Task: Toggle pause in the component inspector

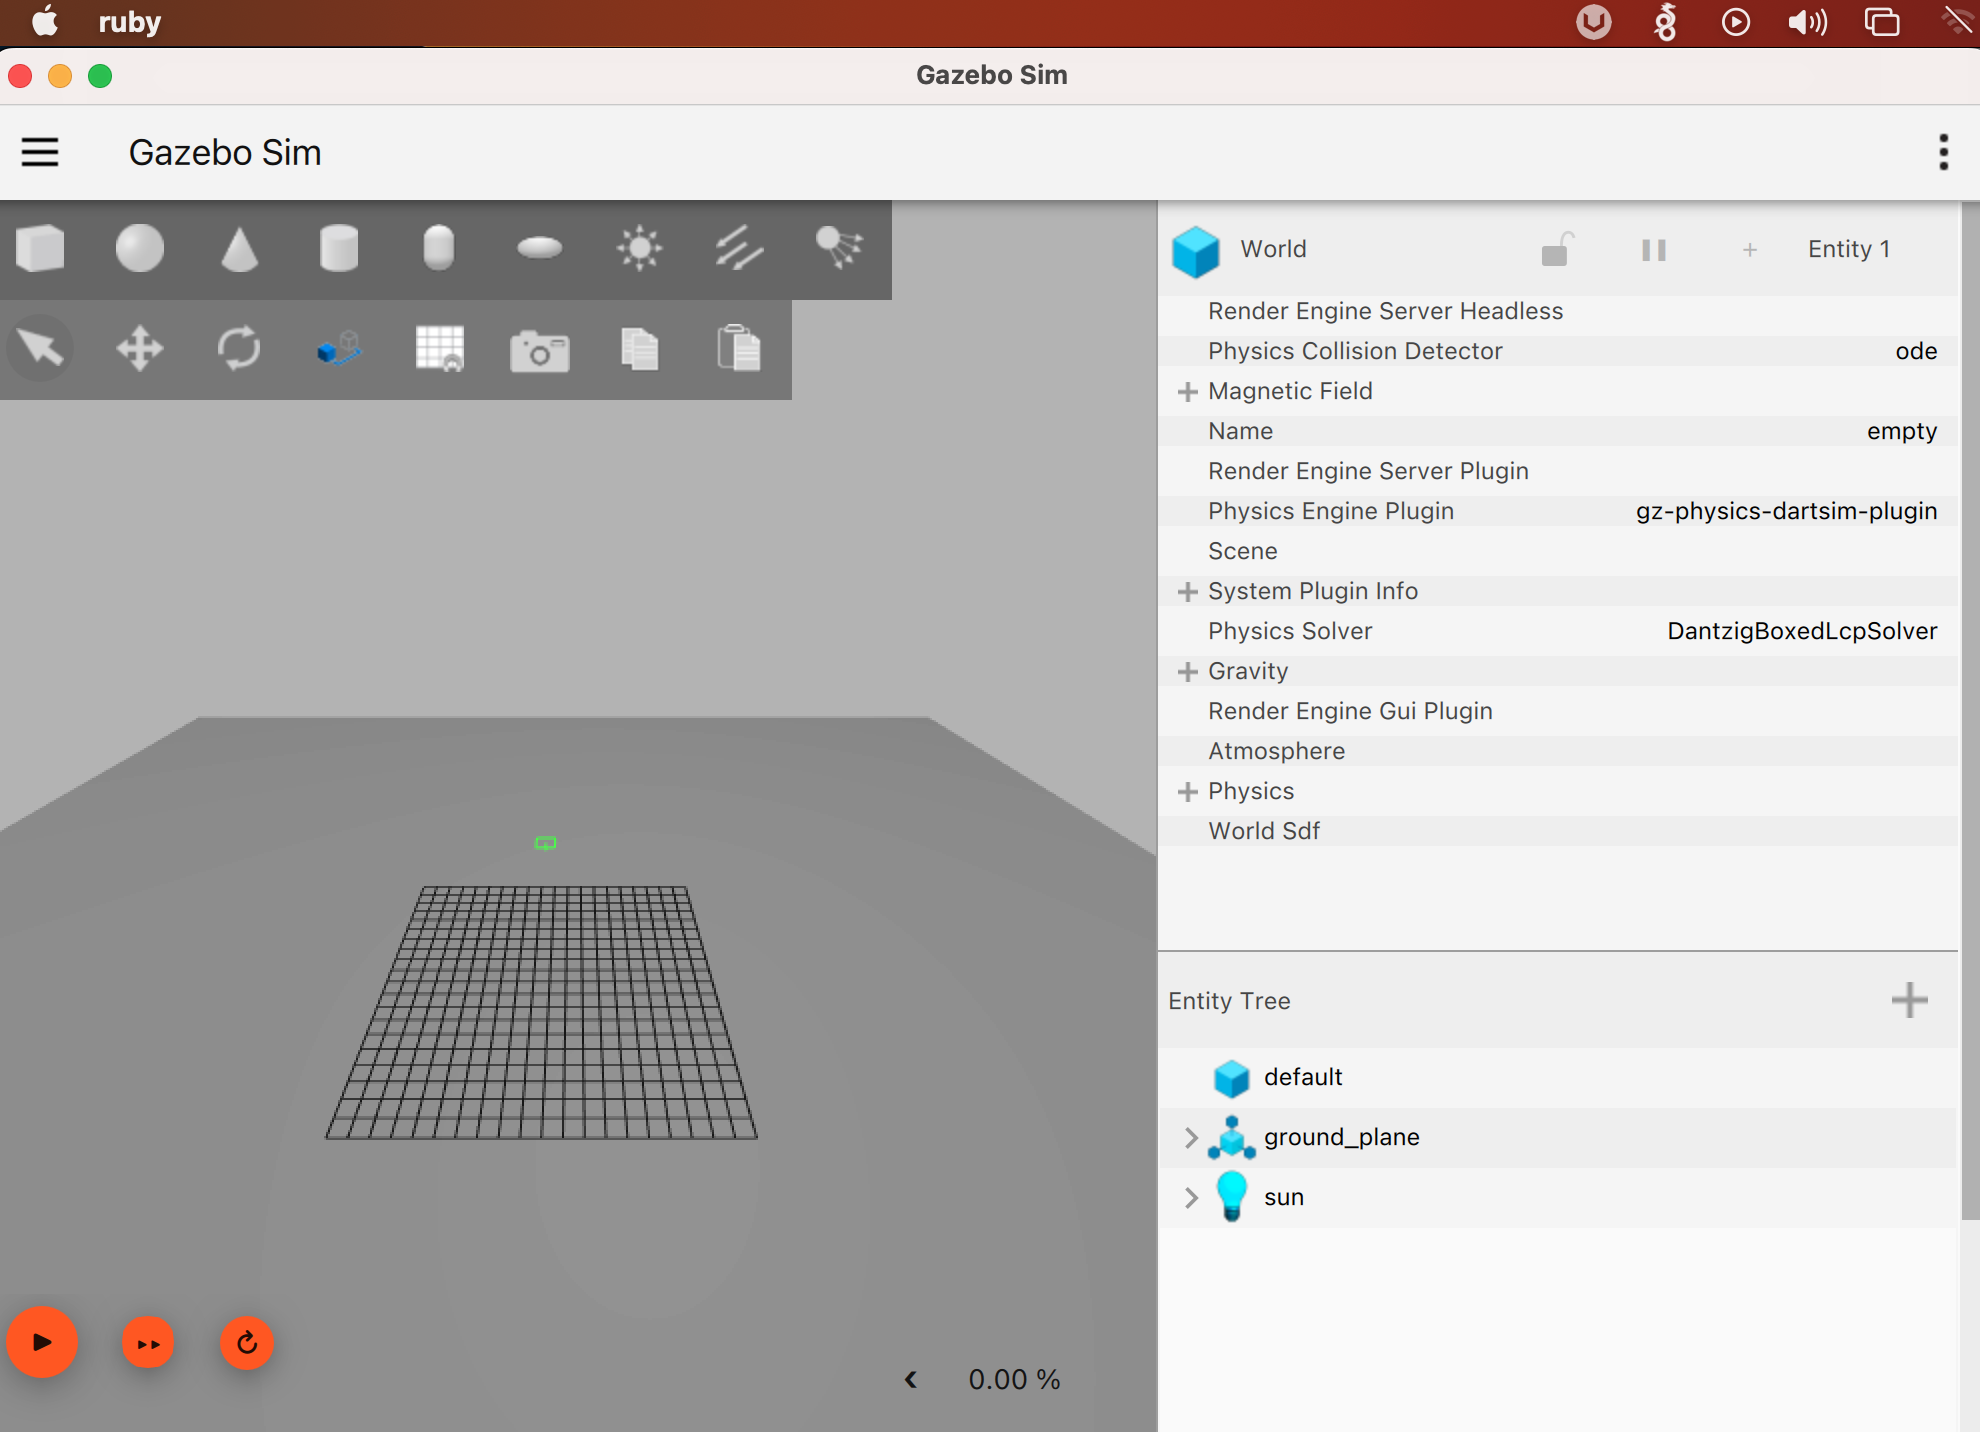Action: click(1654, 249)
